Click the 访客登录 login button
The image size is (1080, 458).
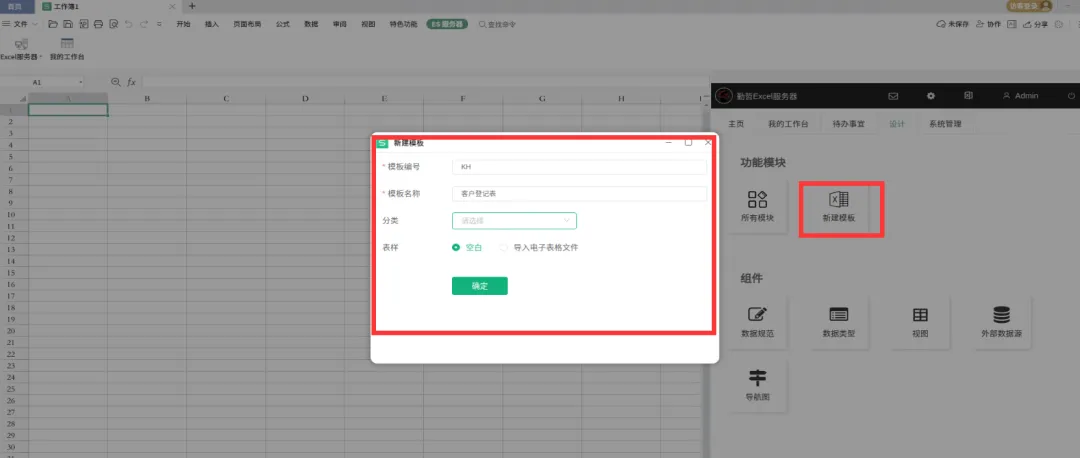tap(1030, 6)
